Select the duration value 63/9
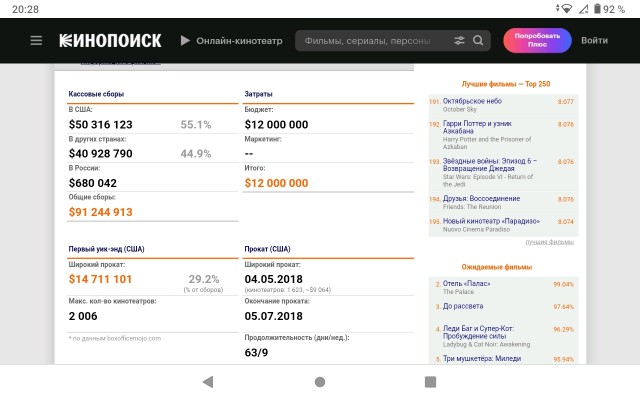The image size is (640, 400). point(256,353)
